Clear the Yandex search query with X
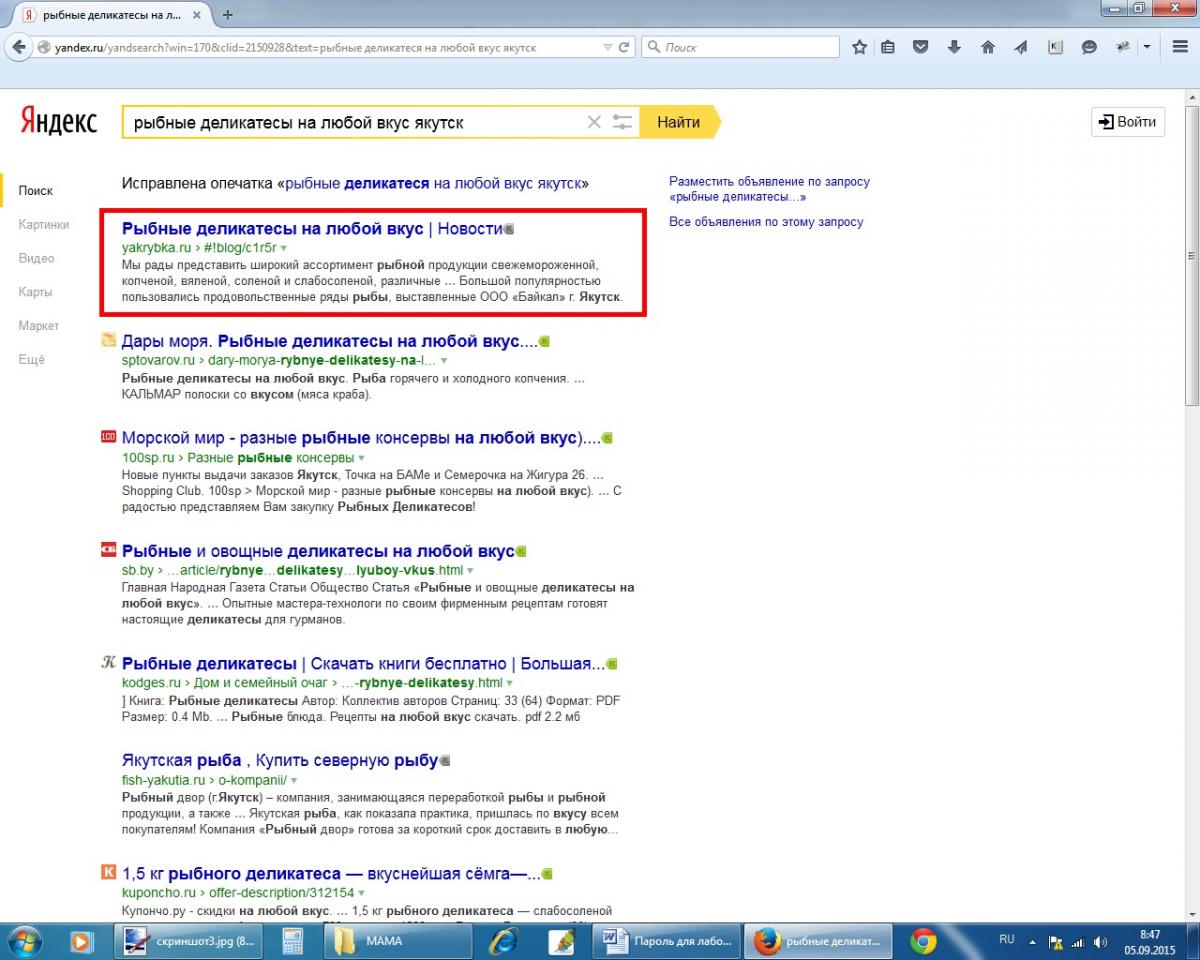Screen dimensions: 1200x960 click(594, 122)
